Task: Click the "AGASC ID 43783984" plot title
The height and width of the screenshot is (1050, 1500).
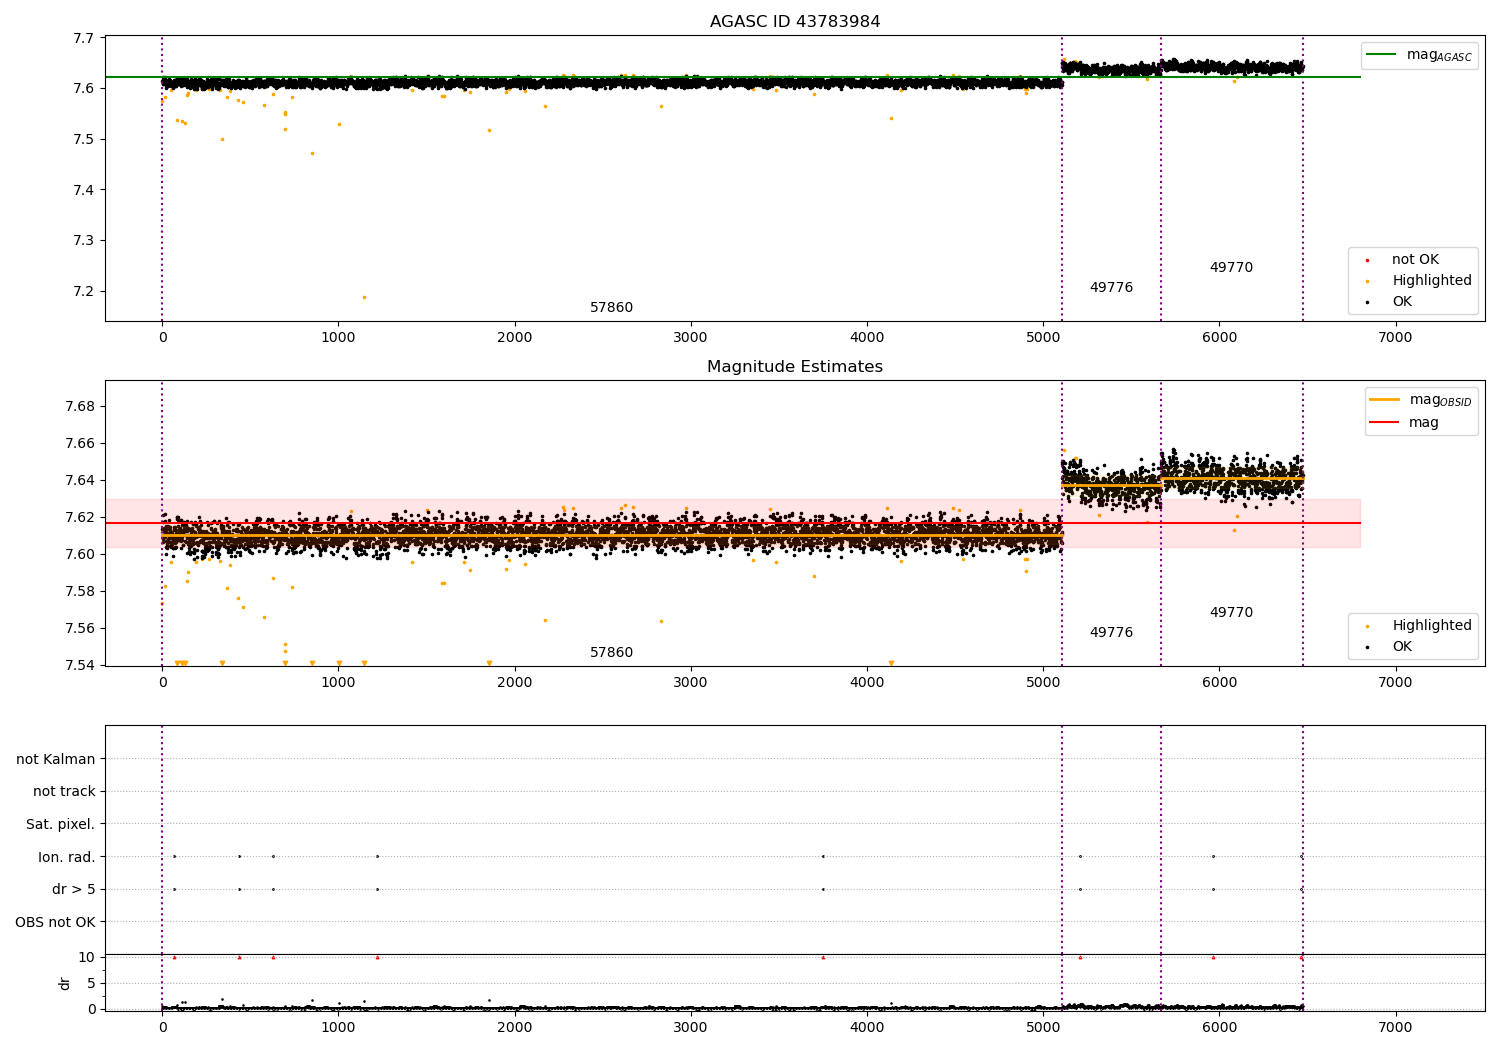Action: click(x=795, y=22)
